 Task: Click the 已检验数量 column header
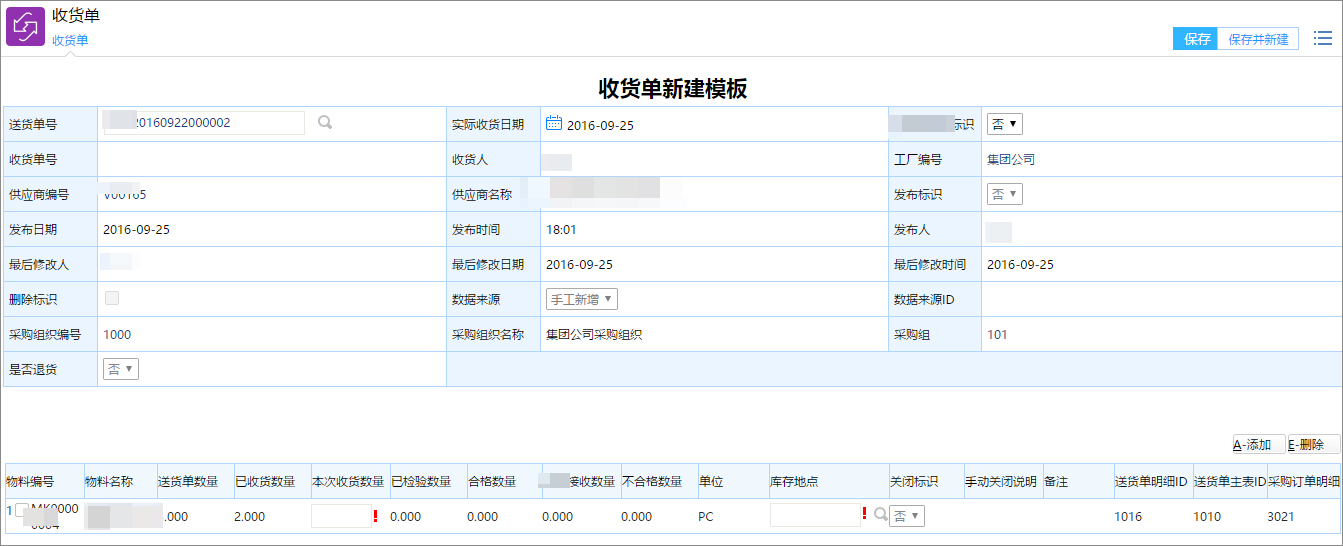[421, 482]
